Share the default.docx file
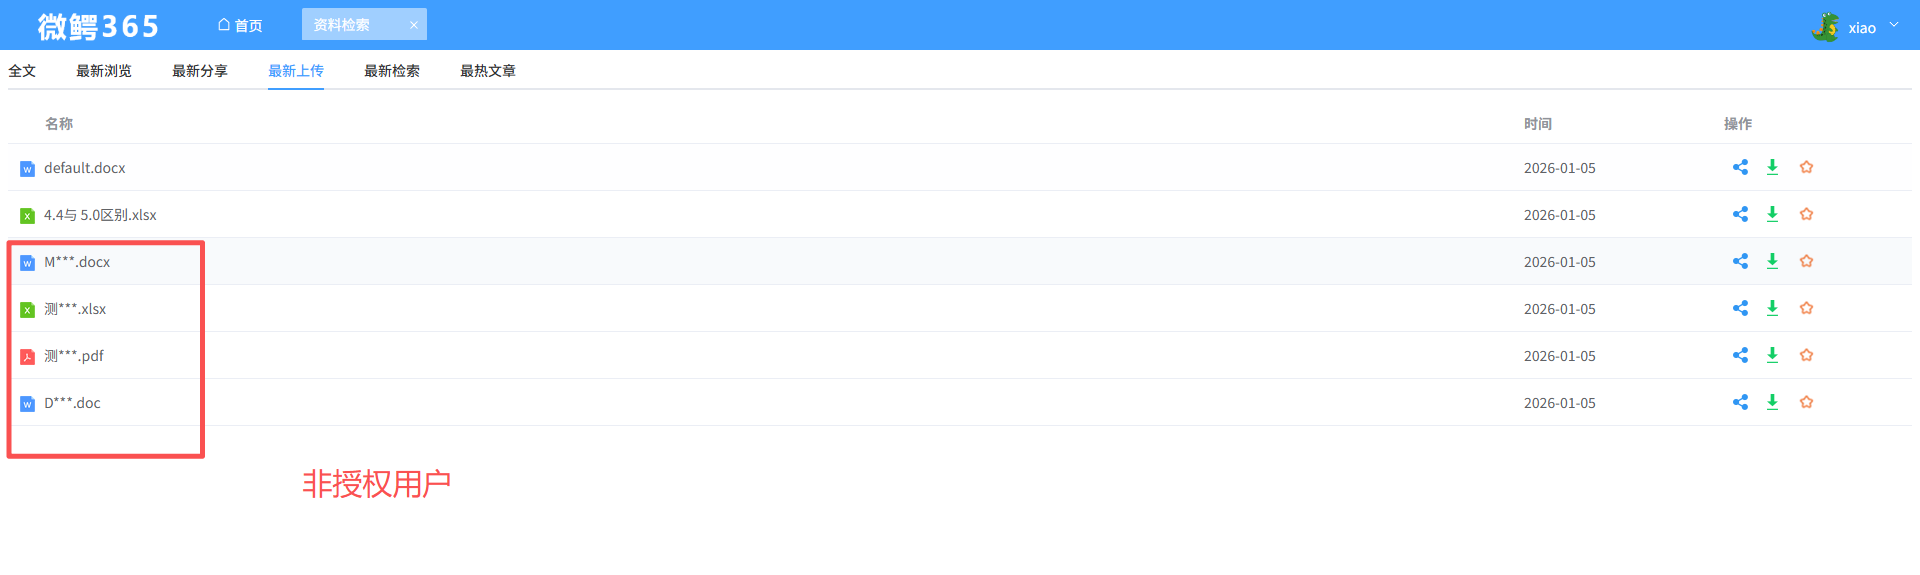This screenshot has height=575, width=1920. click(x=1740, y=167)
